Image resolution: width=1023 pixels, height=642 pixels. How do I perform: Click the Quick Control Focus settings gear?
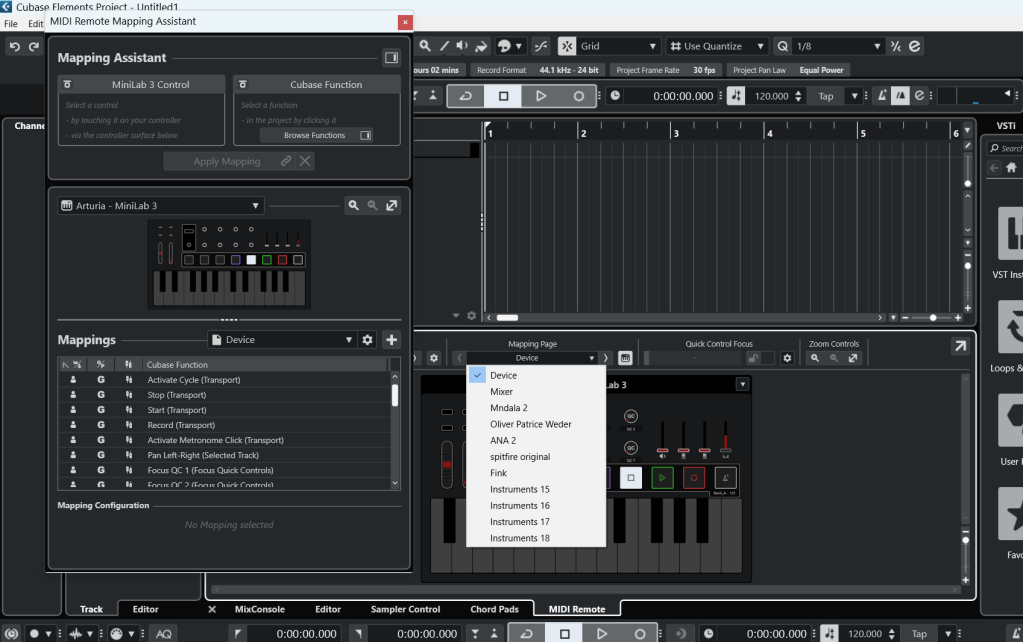coord(787,358)
